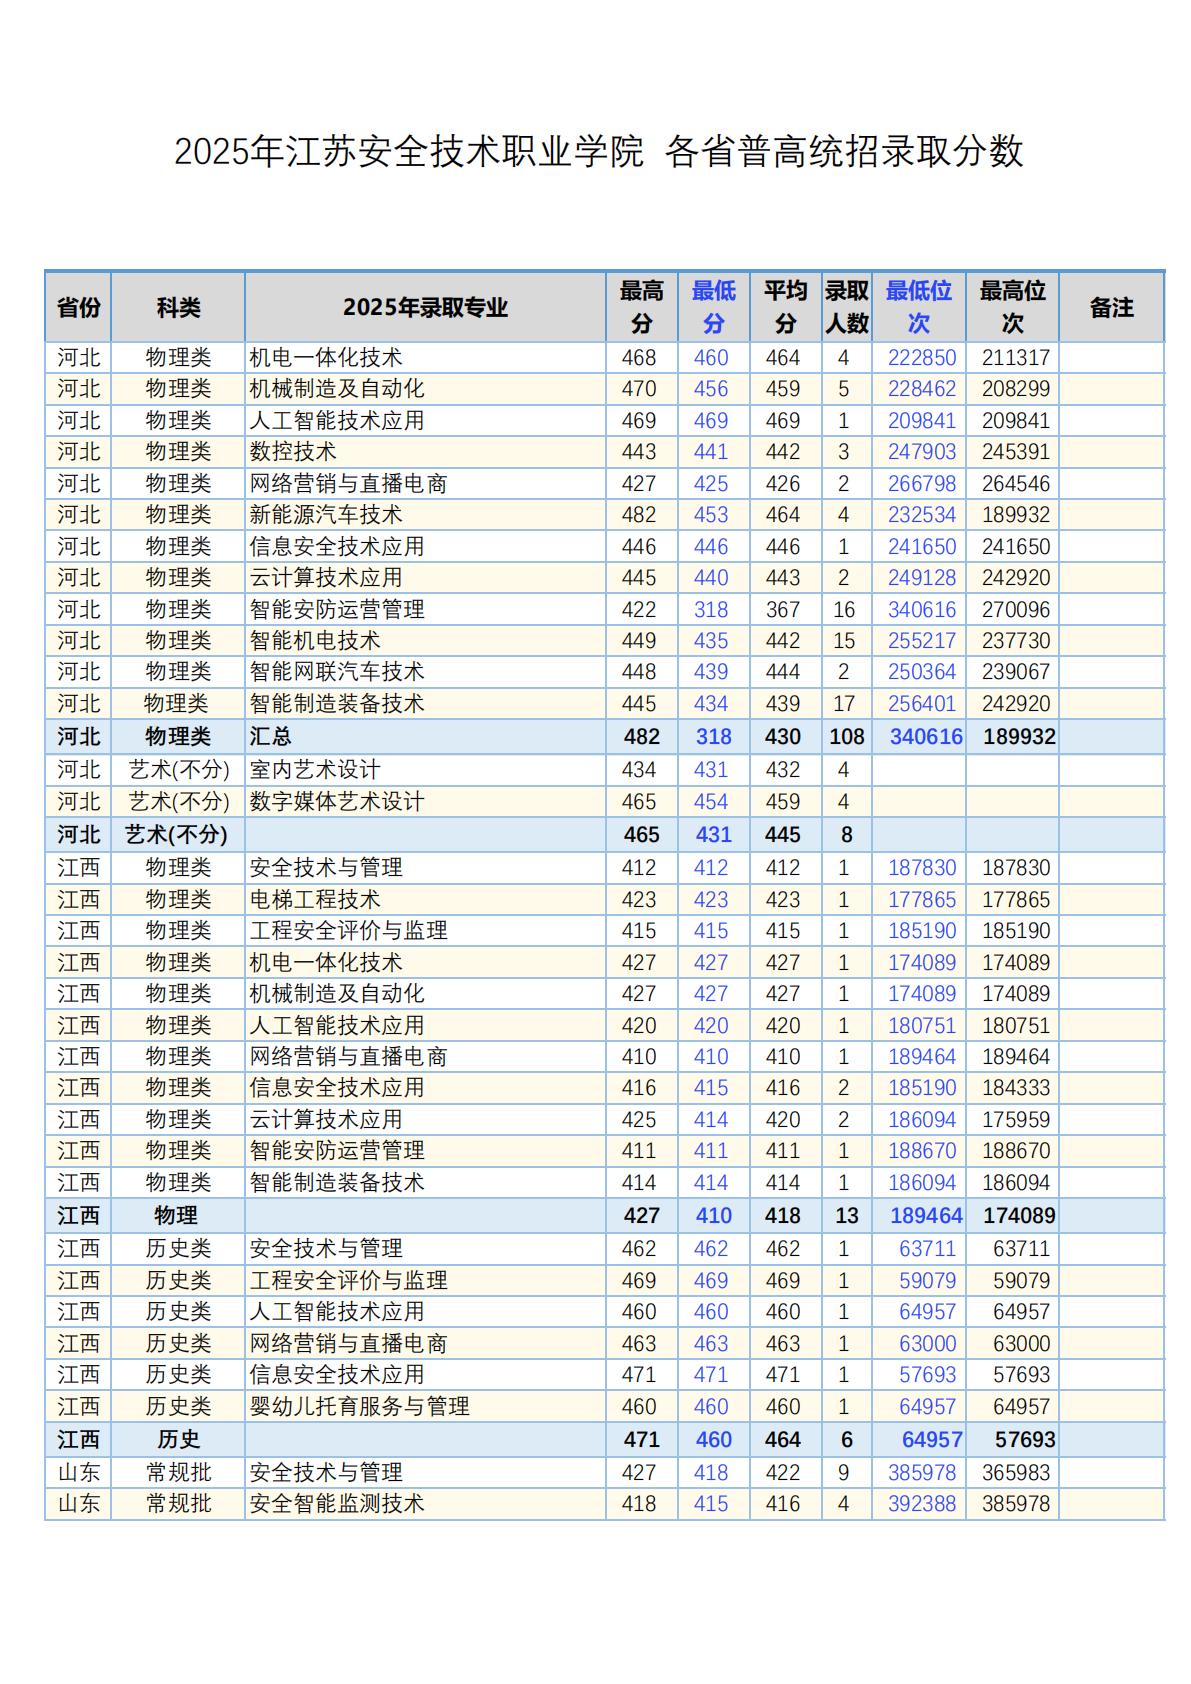Click the highest rank value 175959
Screen dimensions: 1191x1684
(x=1016, y=1120)
